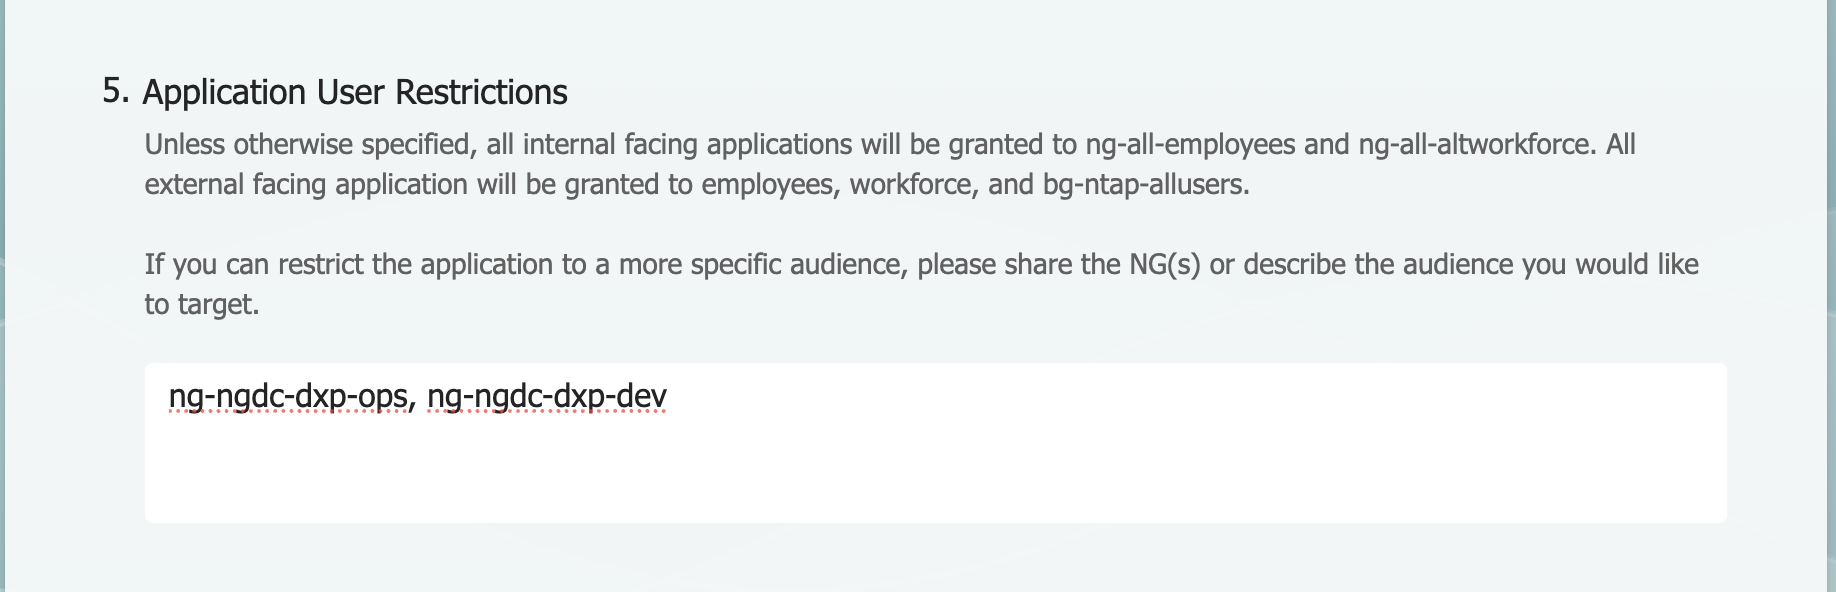The image size is (1836, 592).
Task: Click the misspelled word with red underline
Action: (x=289, y=396)
